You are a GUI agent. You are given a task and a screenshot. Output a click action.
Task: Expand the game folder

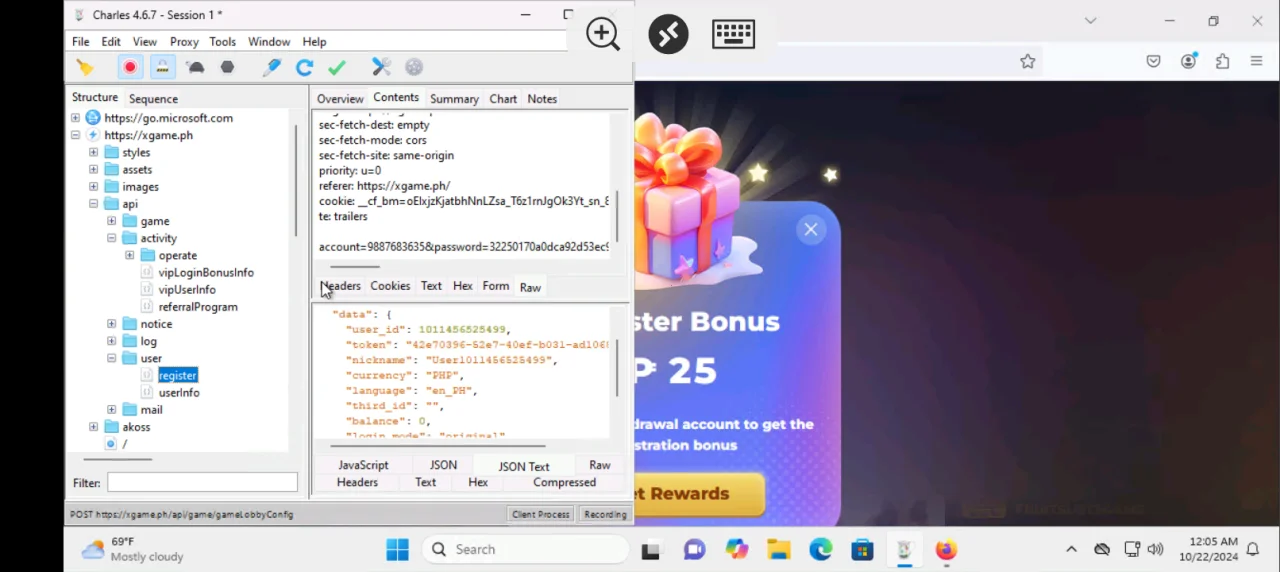click(x=111, y=221)
